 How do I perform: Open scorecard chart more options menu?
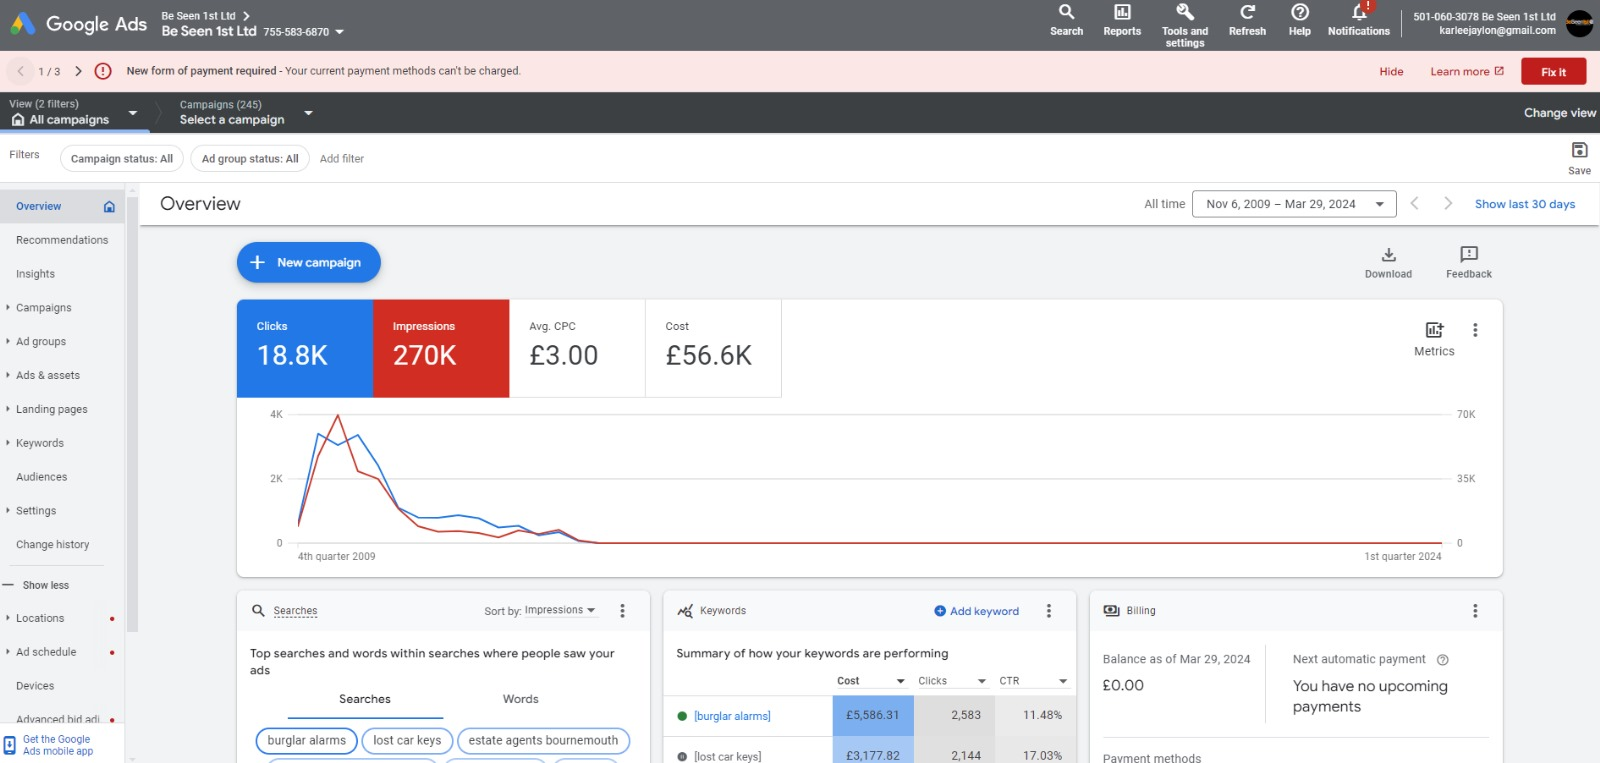point(1475,330)
